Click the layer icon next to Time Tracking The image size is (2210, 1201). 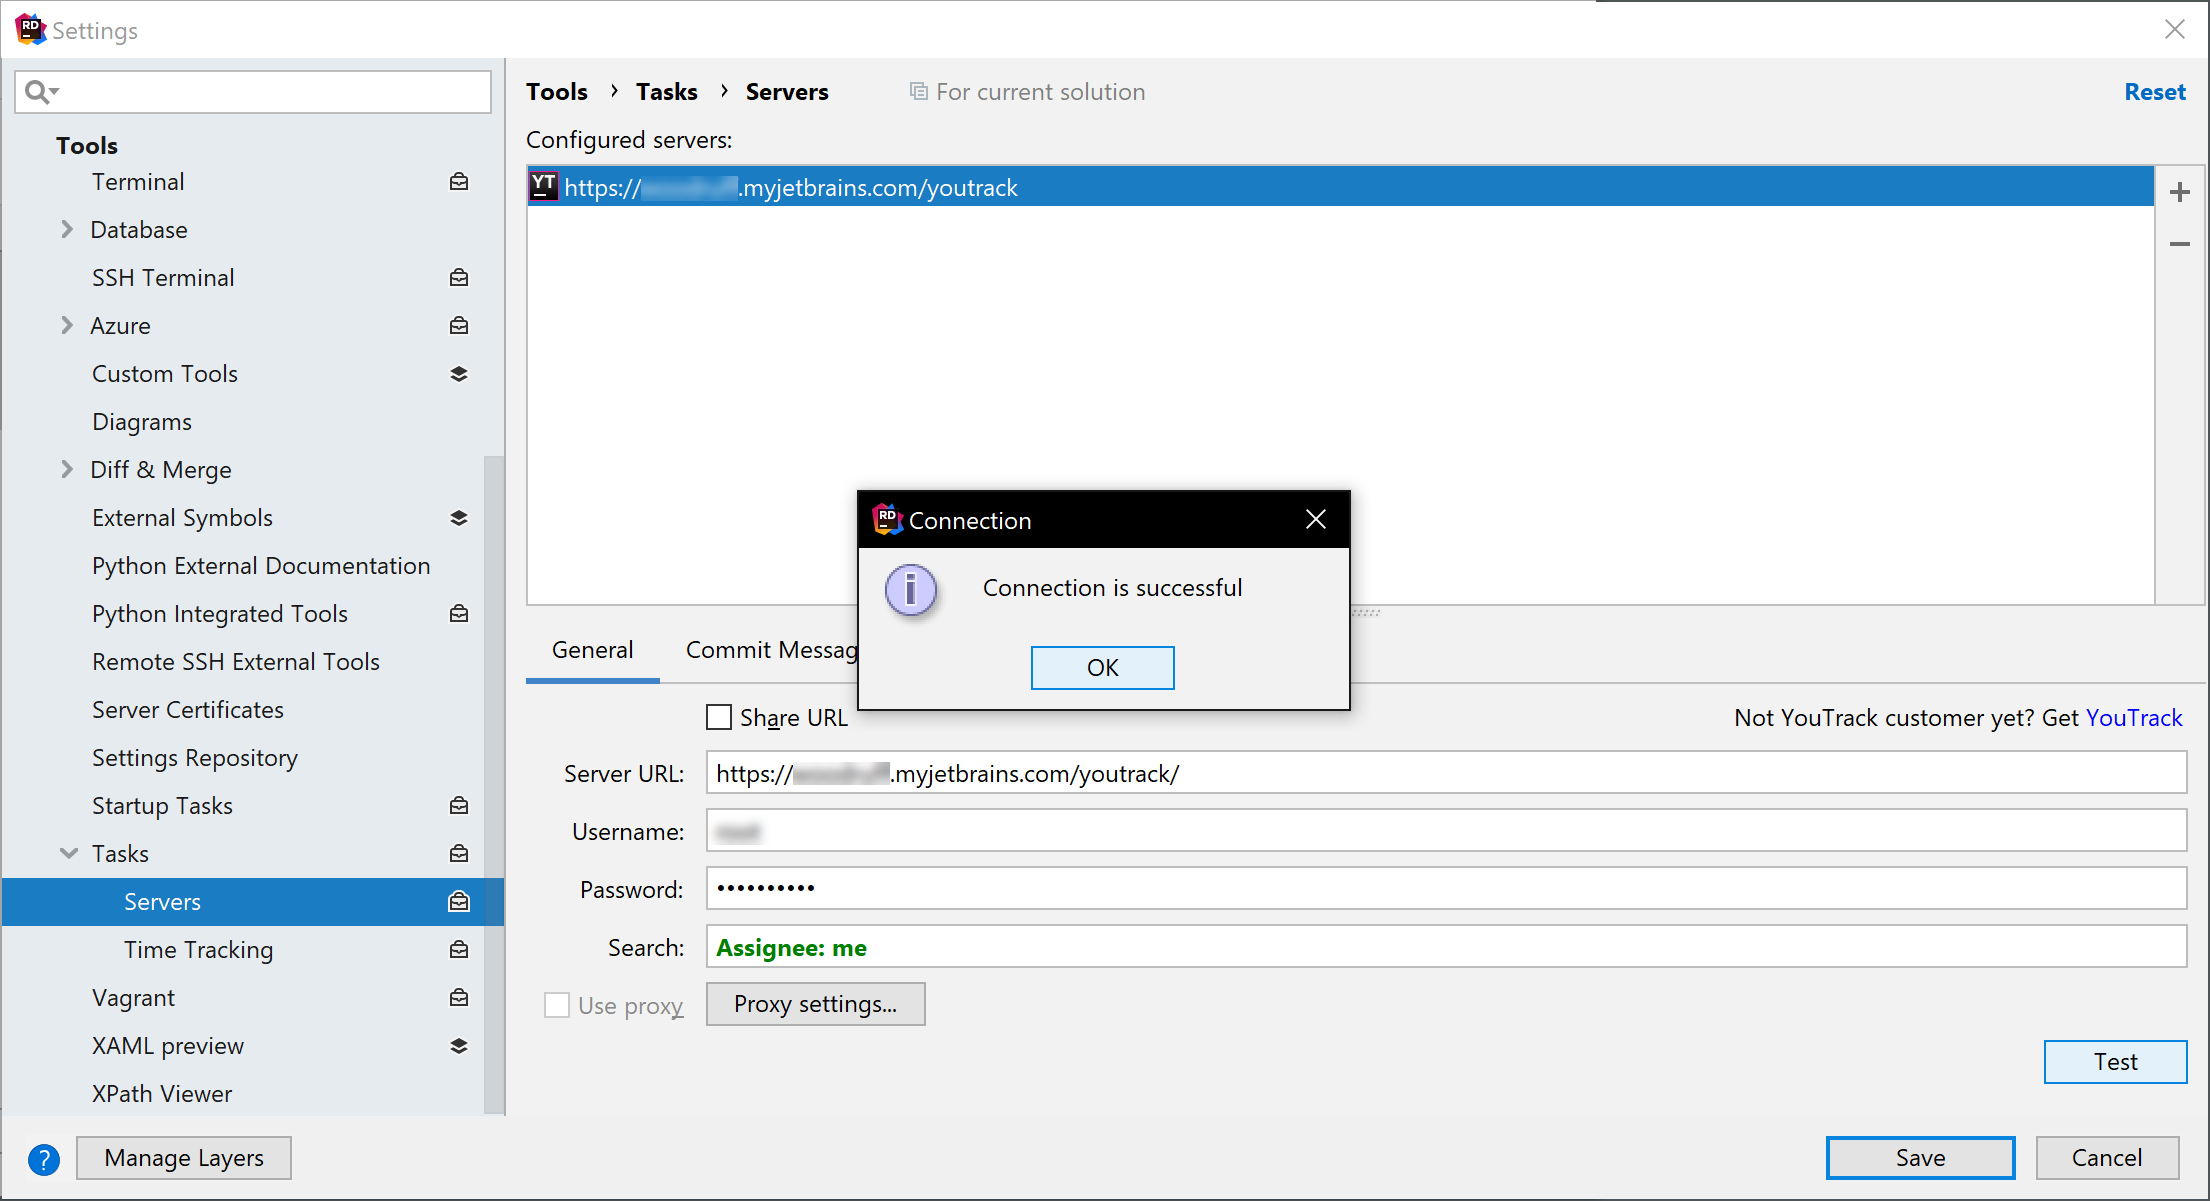click(459, 950)
